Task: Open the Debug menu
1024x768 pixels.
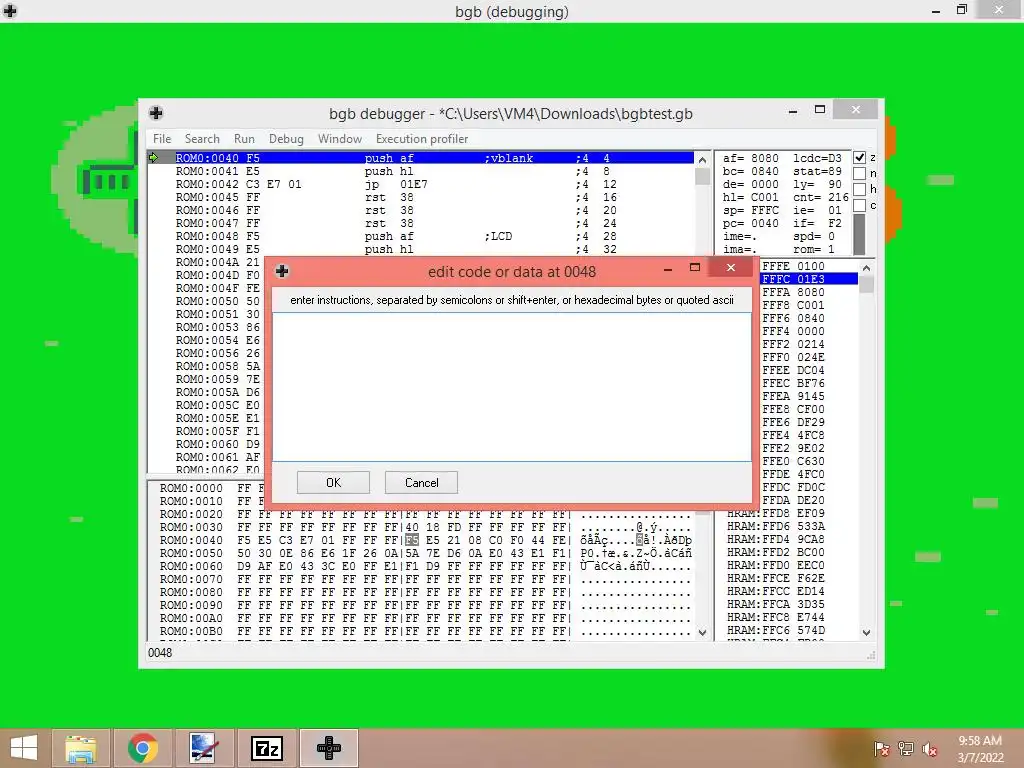Action: click(286, 138)
